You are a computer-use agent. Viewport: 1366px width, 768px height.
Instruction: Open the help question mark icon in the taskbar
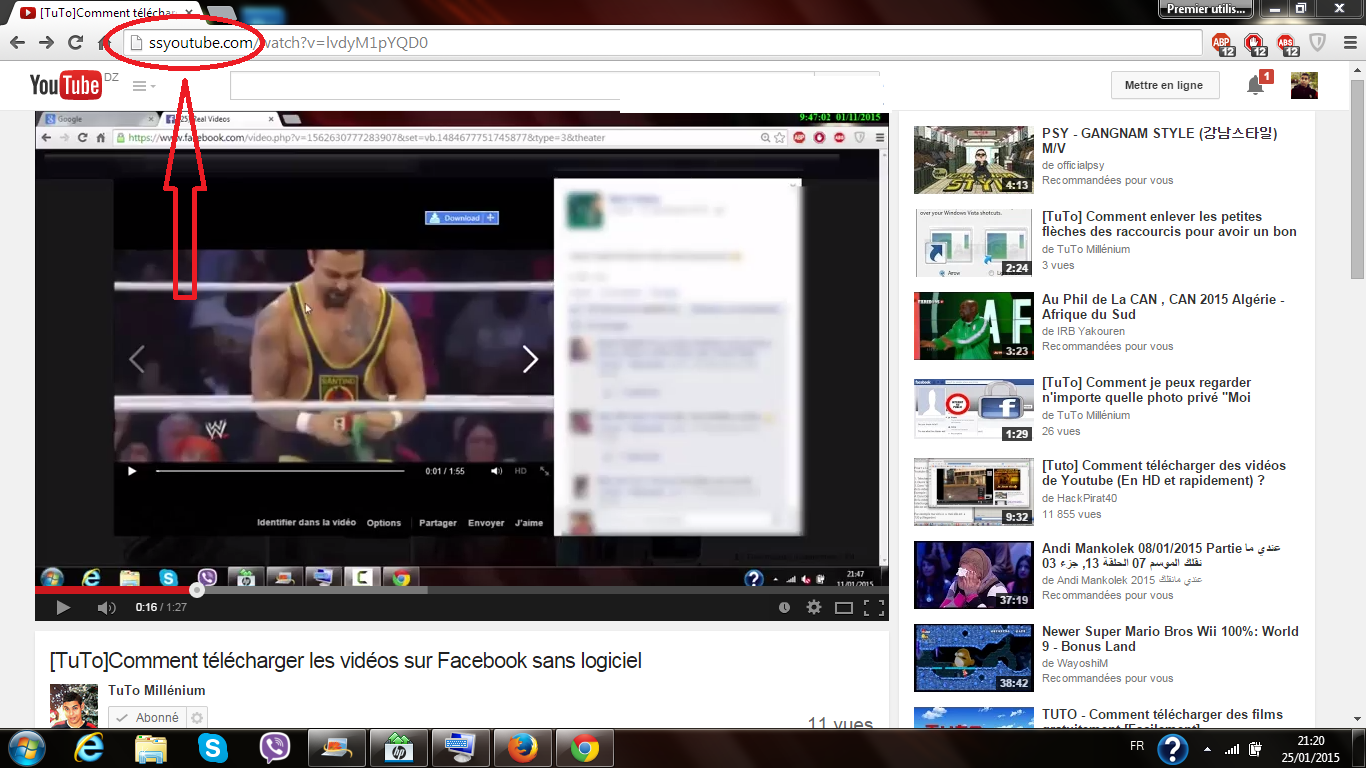1173,748
